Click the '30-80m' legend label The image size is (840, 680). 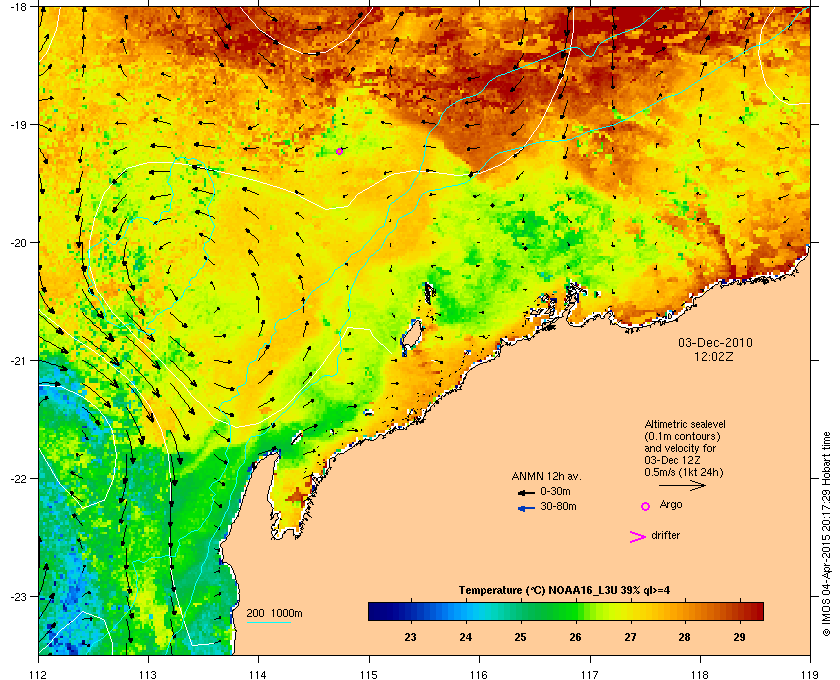[x=558, y=506]
